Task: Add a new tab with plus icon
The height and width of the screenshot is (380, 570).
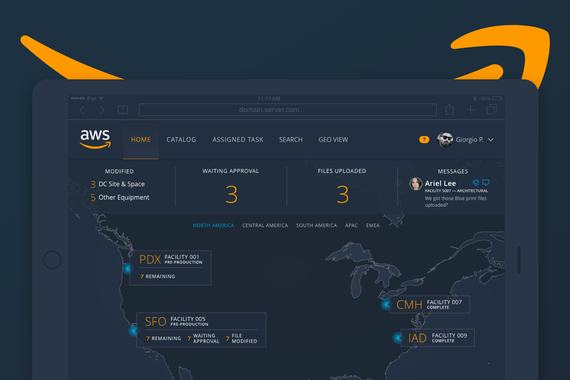Action: pos(470,110)
